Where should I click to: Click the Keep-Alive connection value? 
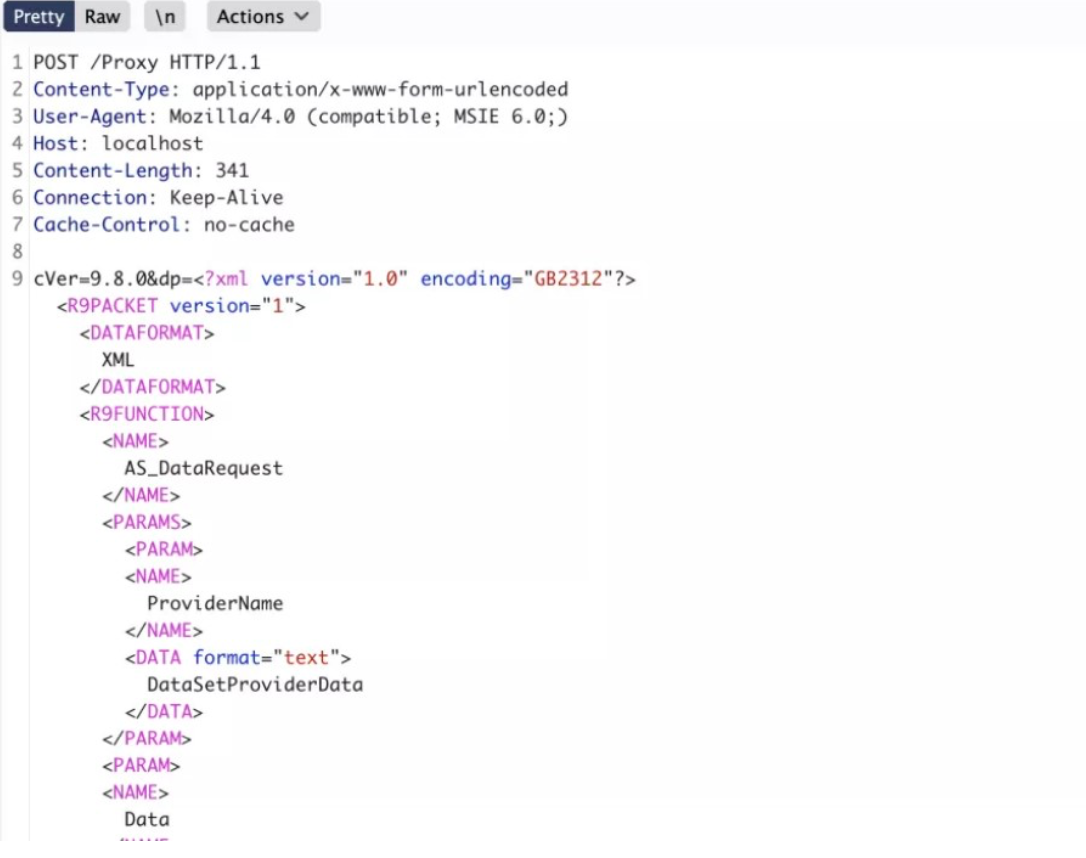pos(226,198)
